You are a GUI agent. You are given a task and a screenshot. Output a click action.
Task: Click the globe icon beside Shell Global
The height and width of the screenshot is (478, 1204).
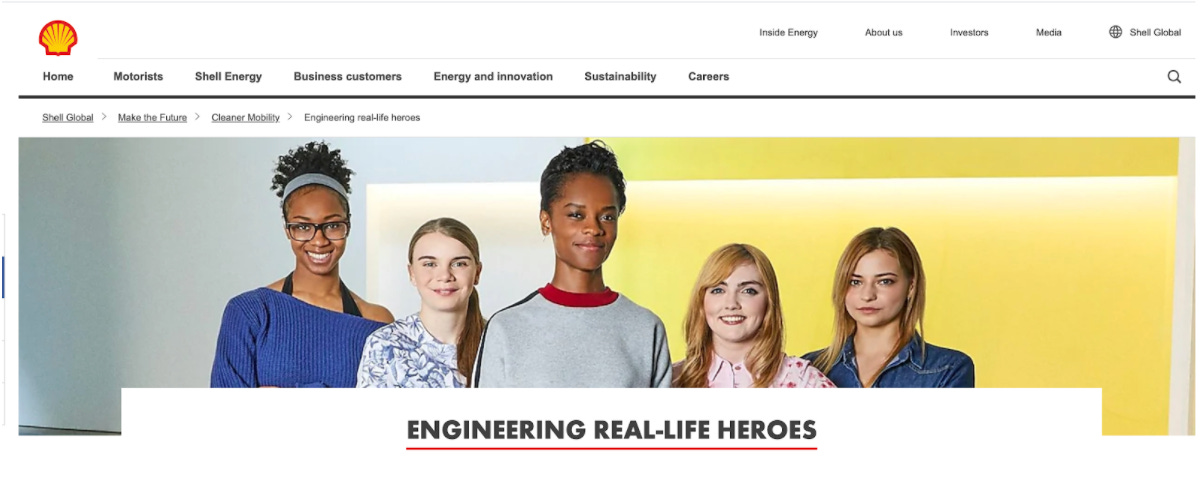(1116, 32)
